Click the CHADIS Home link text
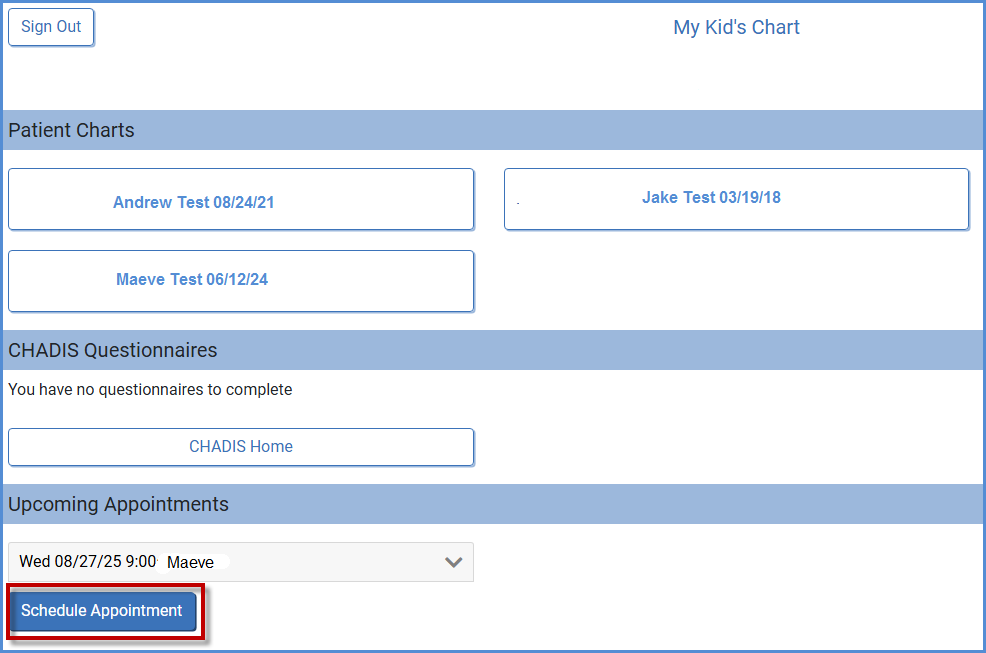This screenshot has height=653, width=986. pyautogui.click(x=241, y=447)
